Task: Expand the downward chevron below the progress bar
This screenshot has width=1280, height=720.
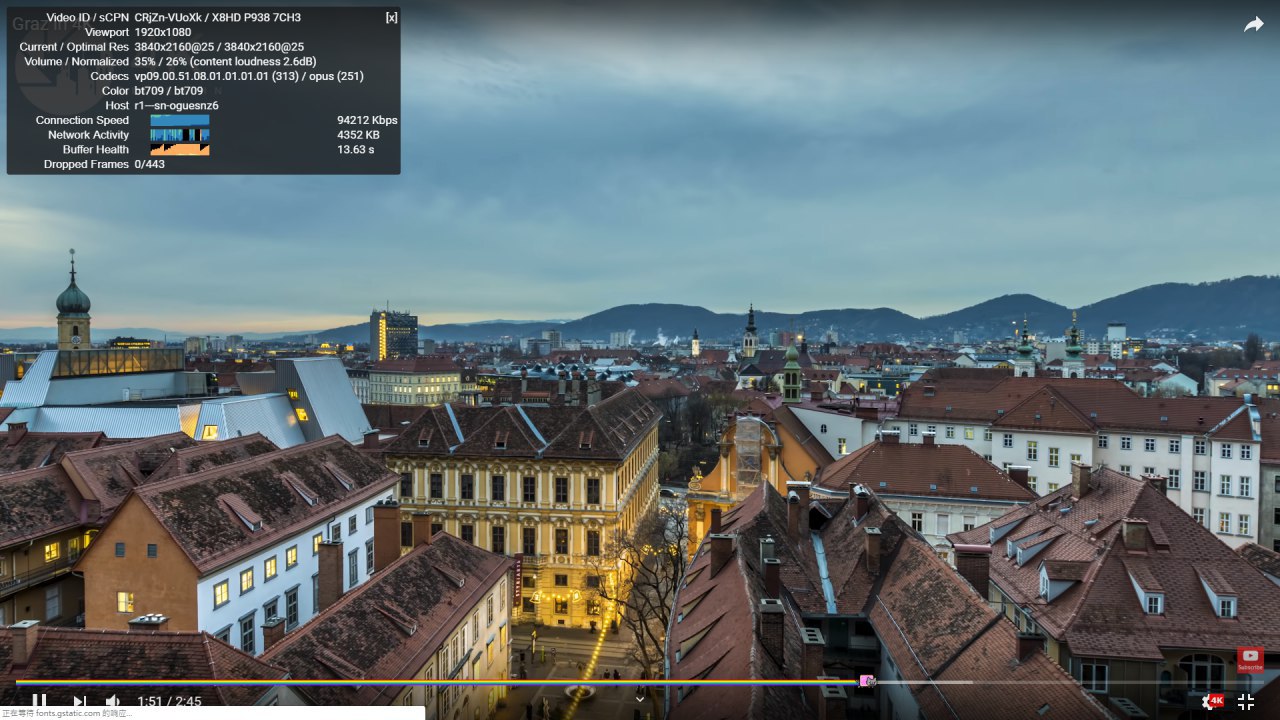Action: [x=640, y=700]
